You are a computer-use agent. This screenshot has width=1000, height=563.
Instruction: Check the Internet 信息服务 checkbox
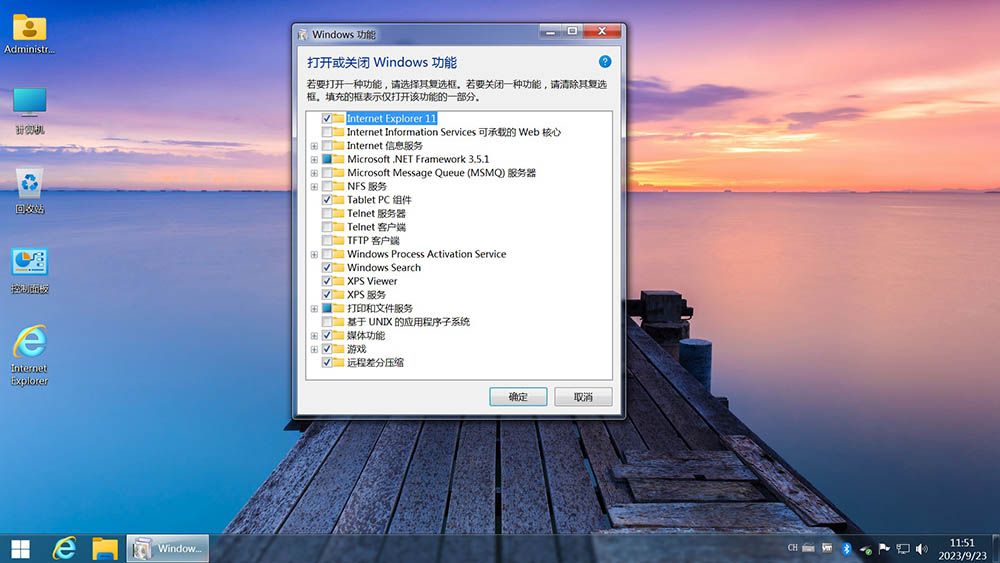click(x=327, y=146)
